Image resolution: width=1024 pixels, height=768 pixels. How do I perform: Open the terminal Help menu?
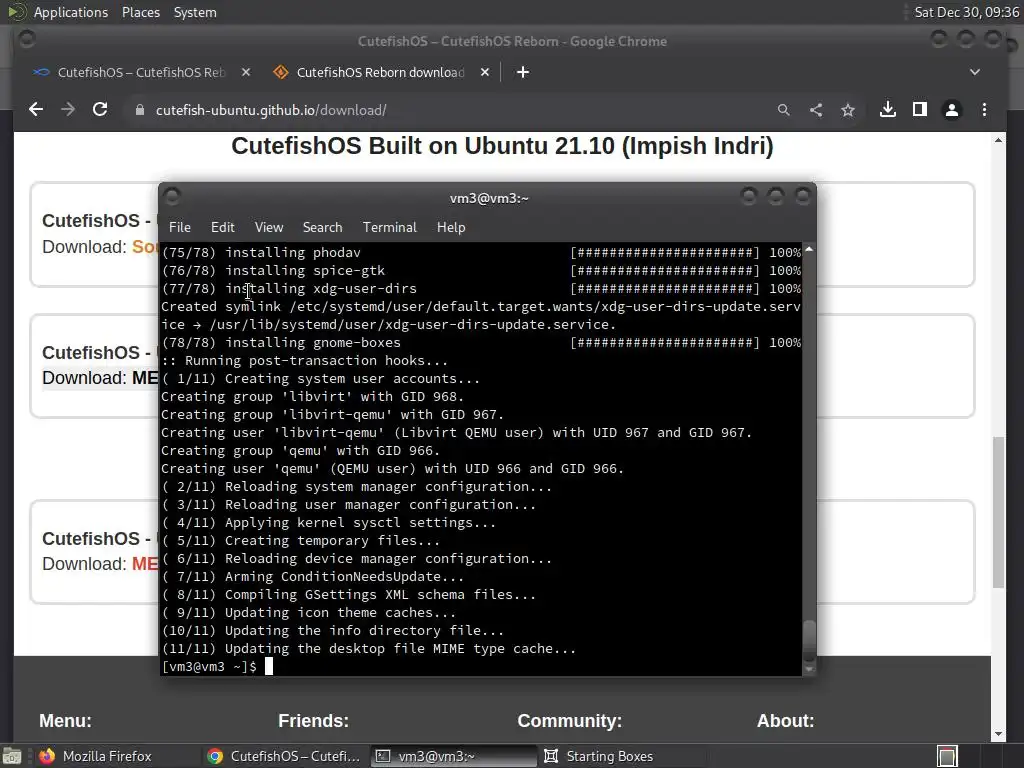pos(451,227)
